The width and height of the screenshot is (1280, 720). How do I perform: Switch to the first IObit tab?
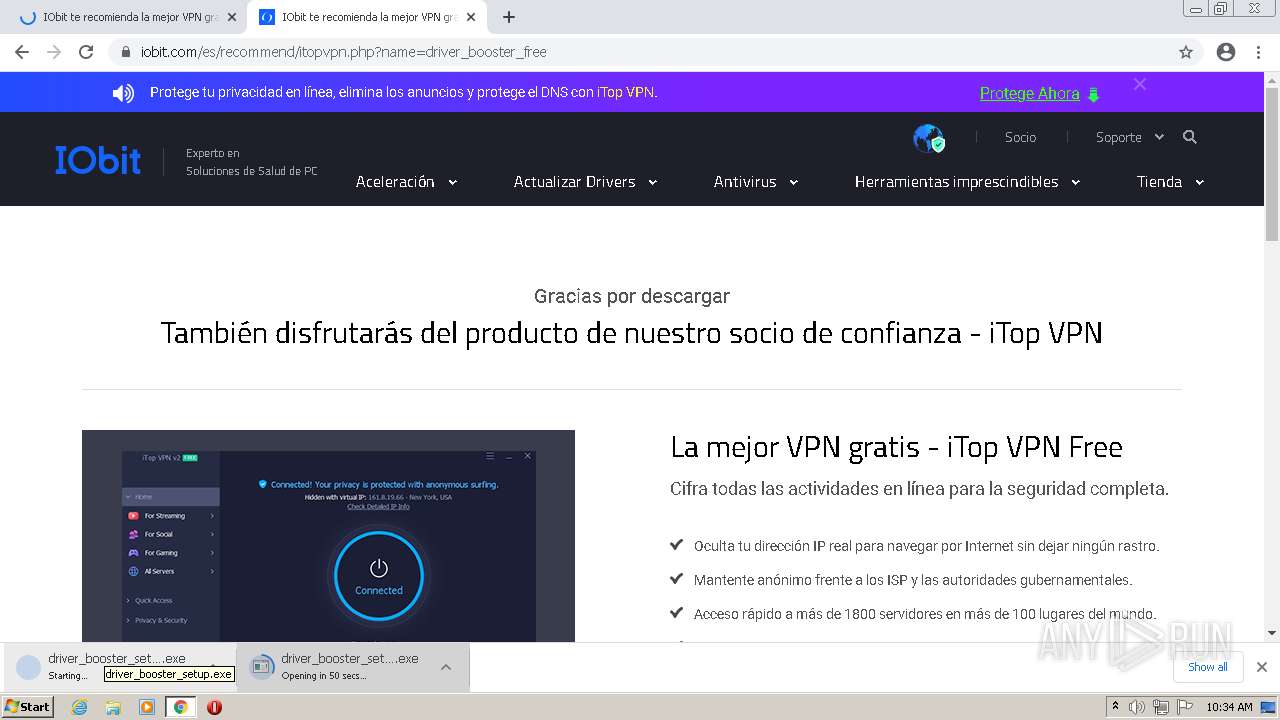pyautogui.click(x=127, y=17)
